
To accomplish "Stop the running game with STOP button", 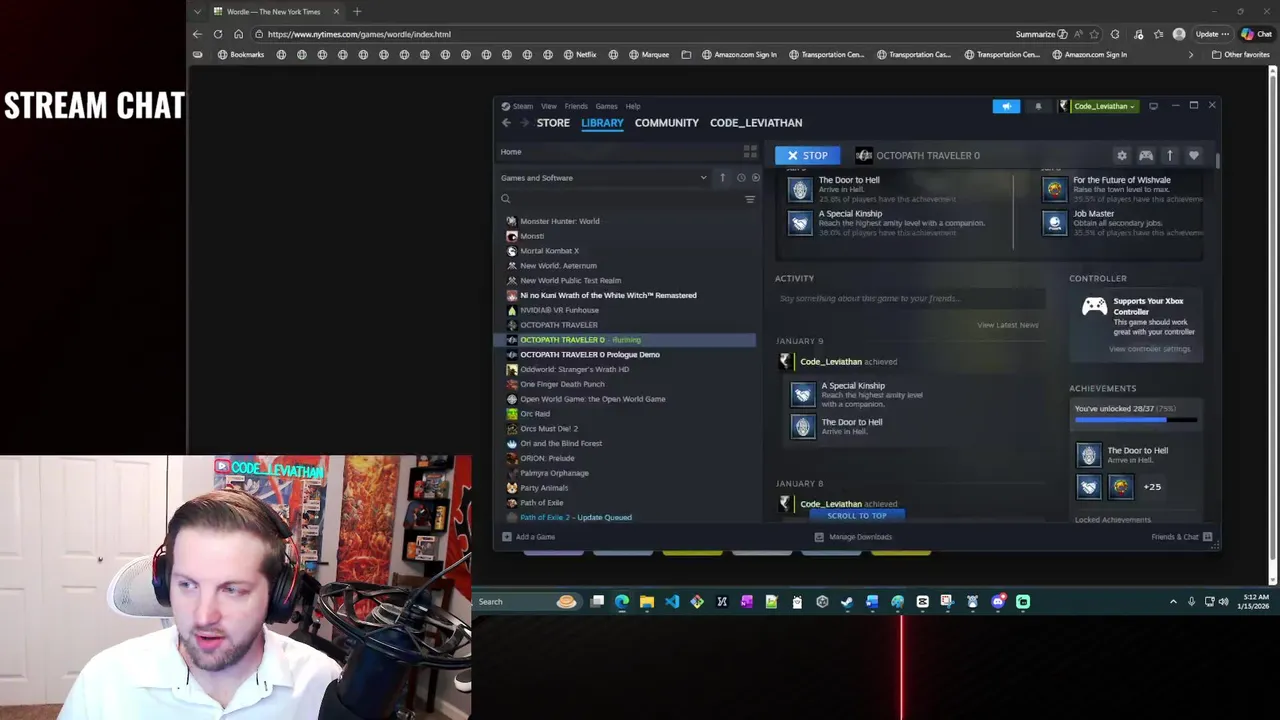I will [807, 155].
